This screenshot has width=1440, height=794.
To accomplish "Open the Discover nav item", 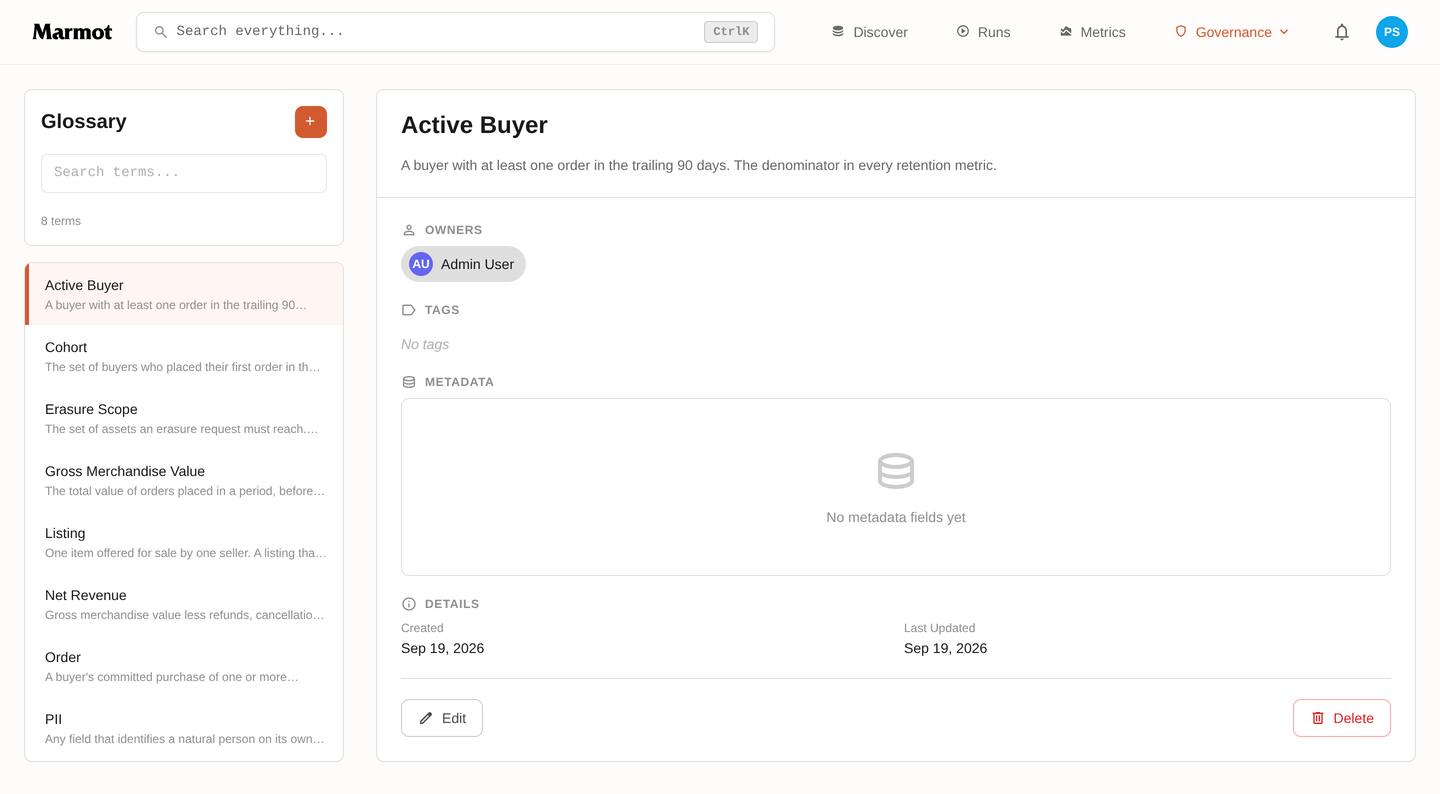I will pyautogui.click(x=869, y=32).
